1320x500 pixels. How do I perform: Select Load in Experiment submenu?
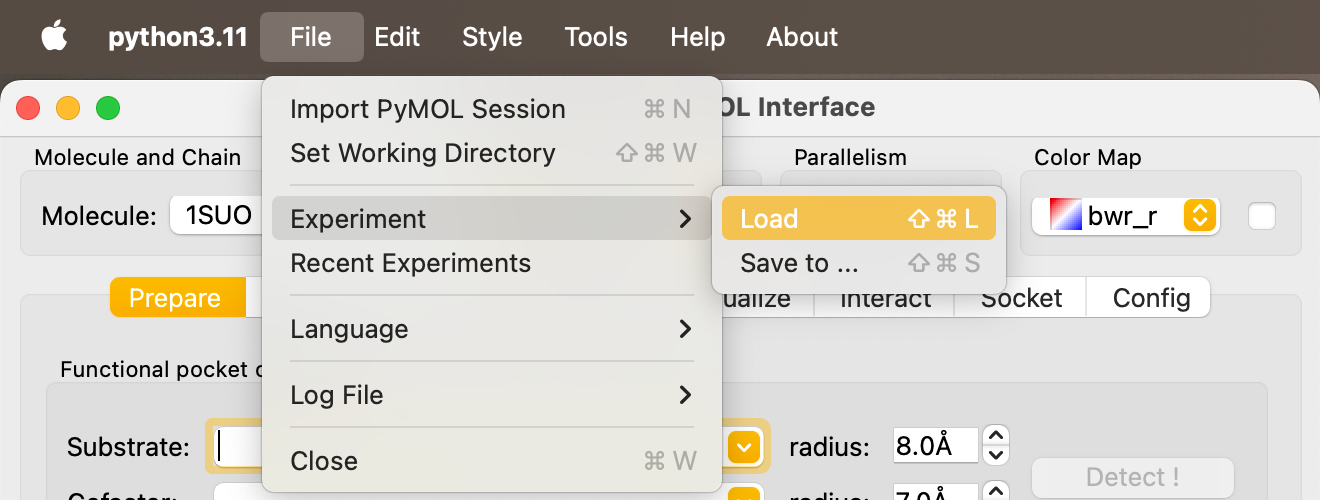(859, 218)
